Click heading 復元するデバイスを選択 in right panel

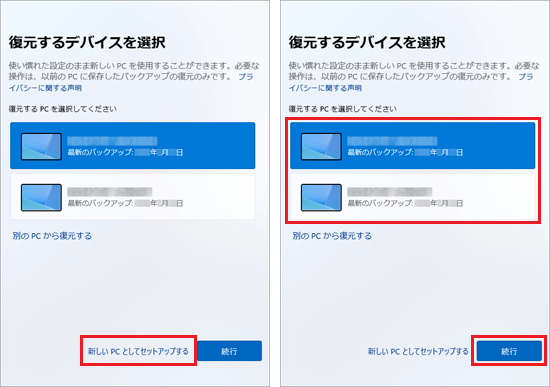click(367, 42)
